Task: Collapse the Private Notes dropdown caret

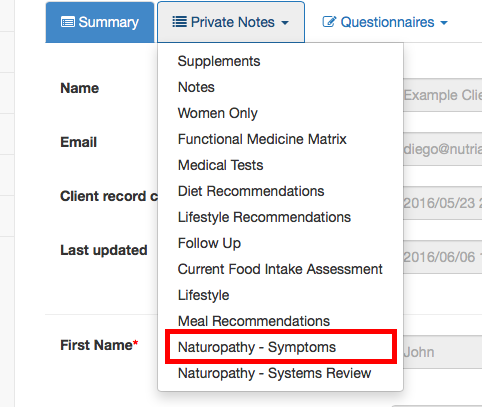Action: click(x=285, y=23)
